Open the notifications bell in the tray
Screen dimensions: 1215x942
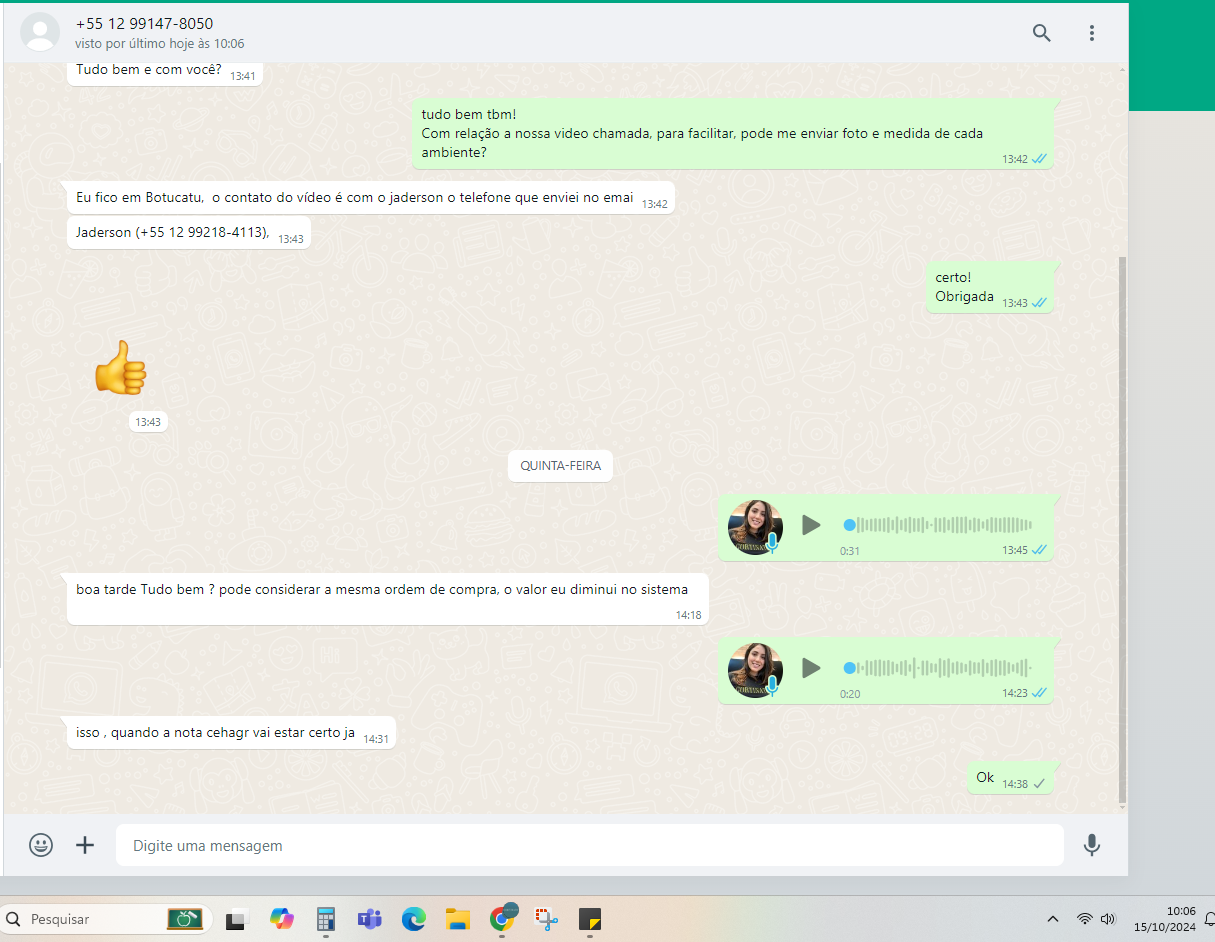point(1209,919)
